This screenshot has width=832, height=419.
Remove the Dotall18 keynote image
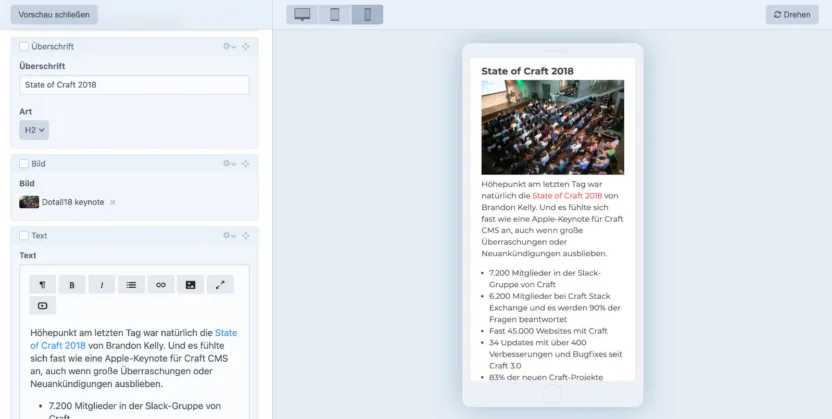pos(112,202)
